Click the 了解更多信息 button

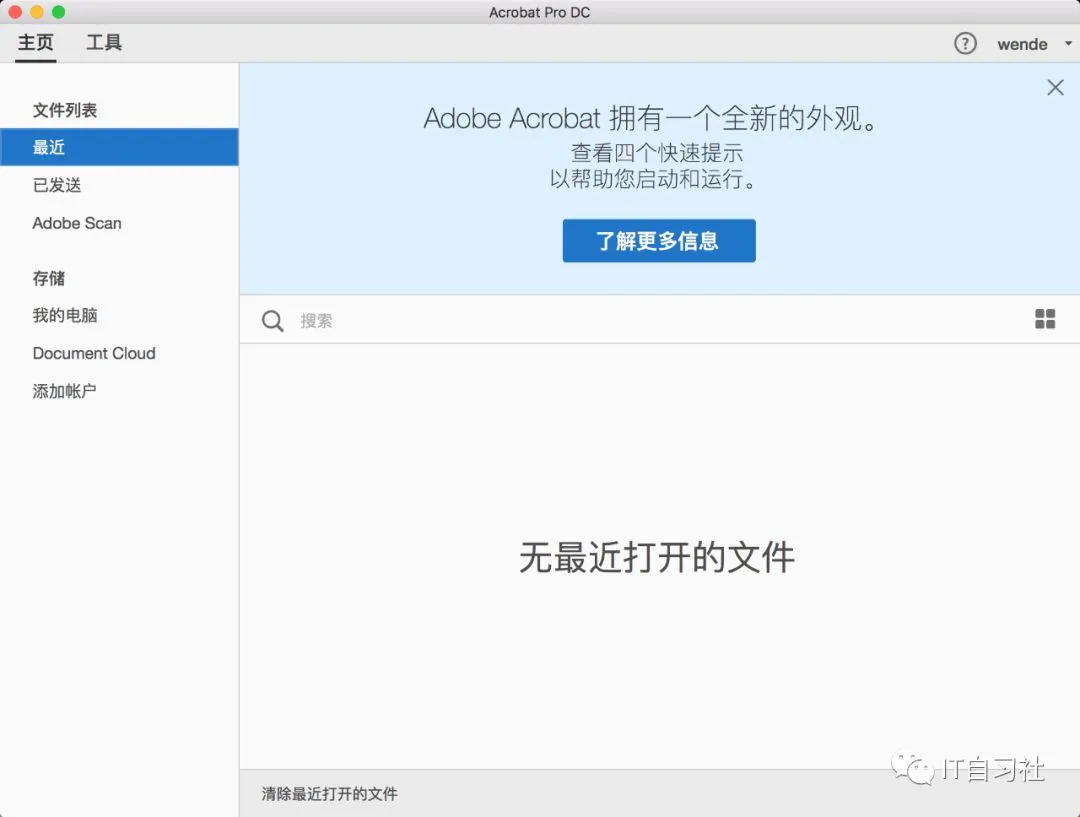659,240
